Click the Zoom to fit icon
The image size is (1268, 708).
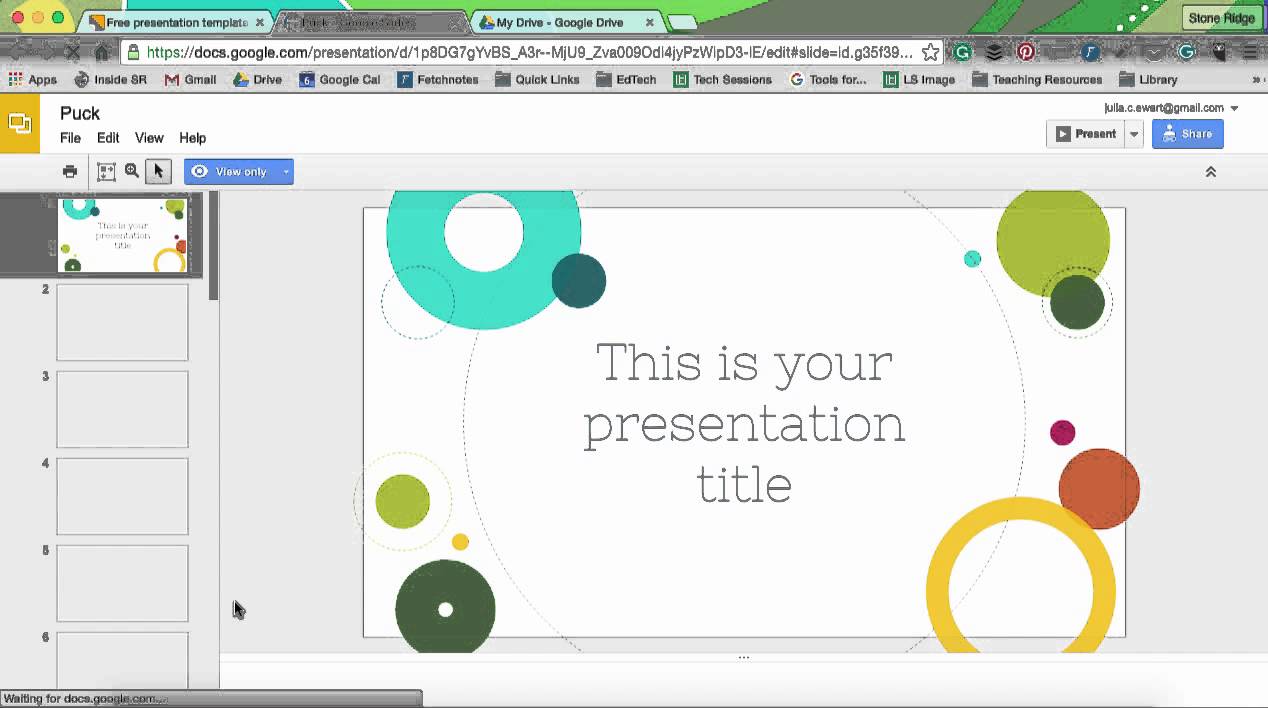[x=106, y=171]
